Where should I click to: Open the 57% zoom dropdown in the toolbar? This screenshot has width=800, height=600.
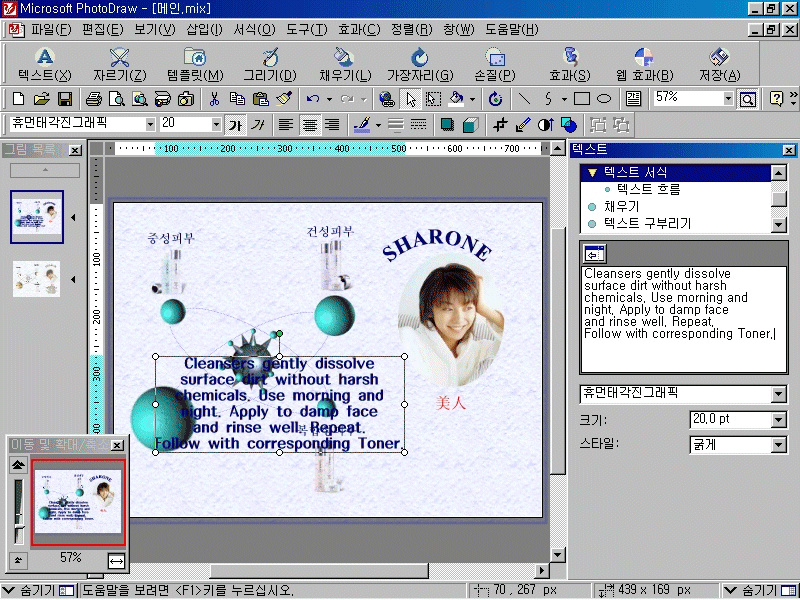728,98
